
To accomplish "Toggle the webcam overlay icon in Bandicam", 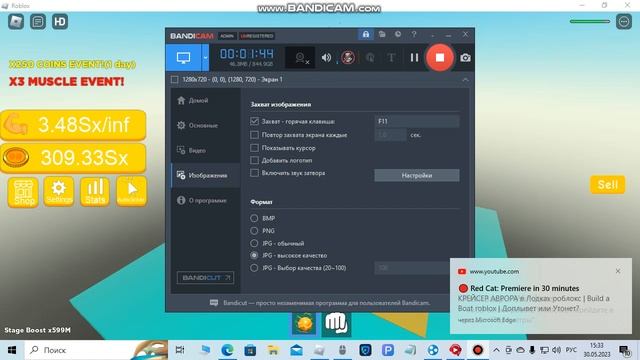I will 301,58.
